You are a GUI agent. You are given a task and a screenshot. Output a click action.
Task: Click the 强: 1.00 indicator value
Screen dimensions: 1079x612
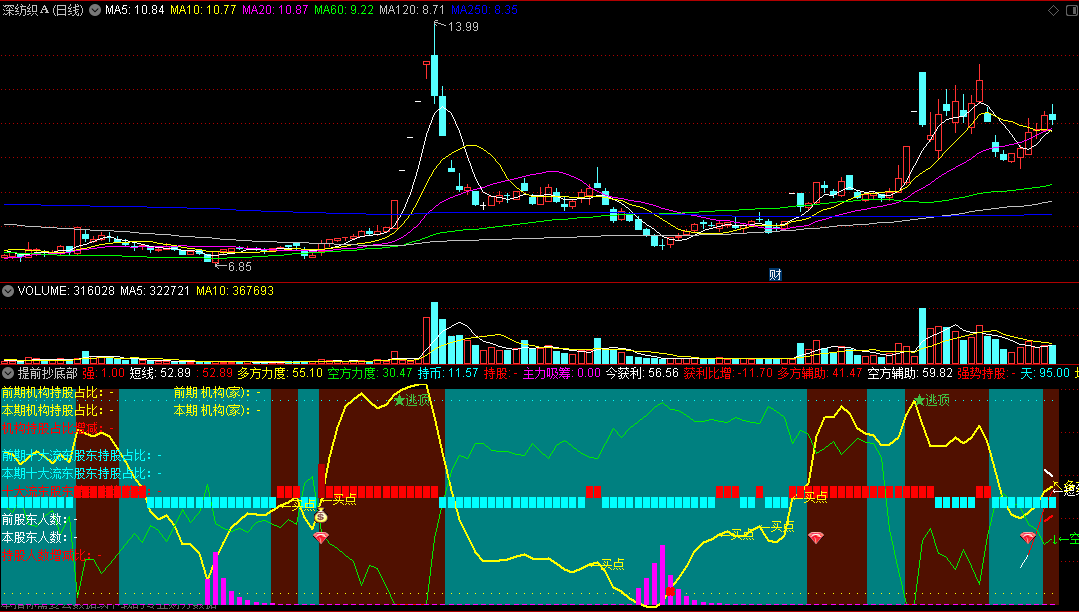click(x=103, y=373)
